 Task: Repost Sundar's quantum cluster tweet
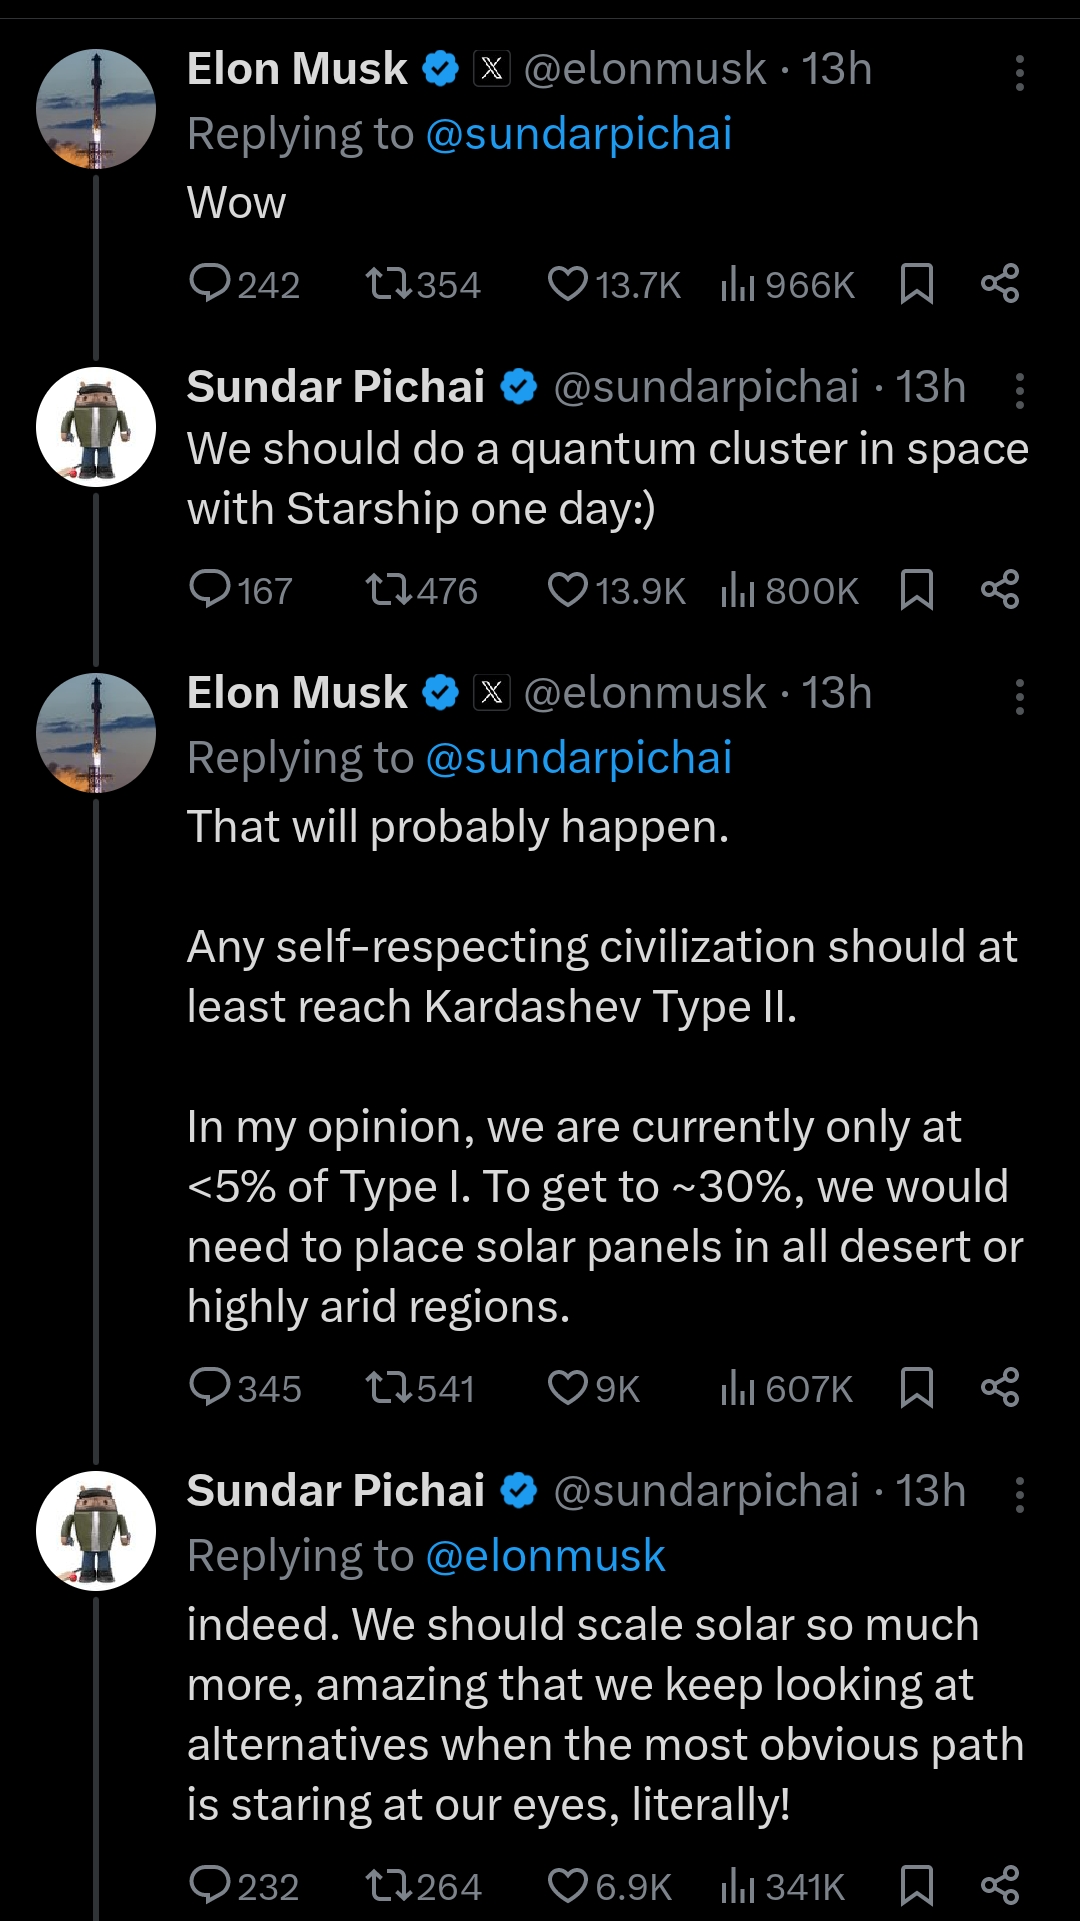click(x=389, y=590)
